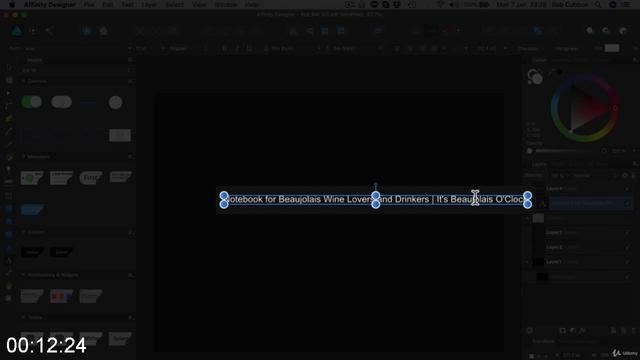Viewport: 640px width, 360px height.
Task: Select the green toggle switch asset
Action: [31, 102]
